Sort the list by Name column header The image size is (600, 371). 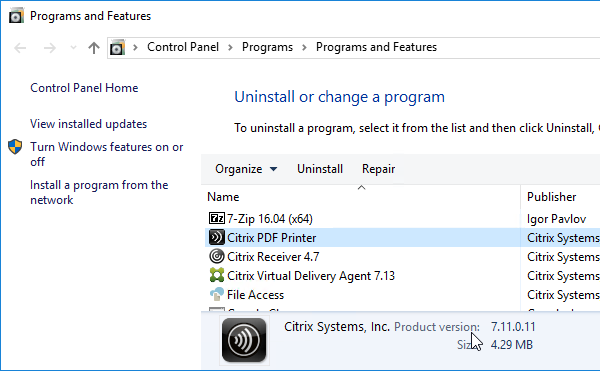coord(362,197)
